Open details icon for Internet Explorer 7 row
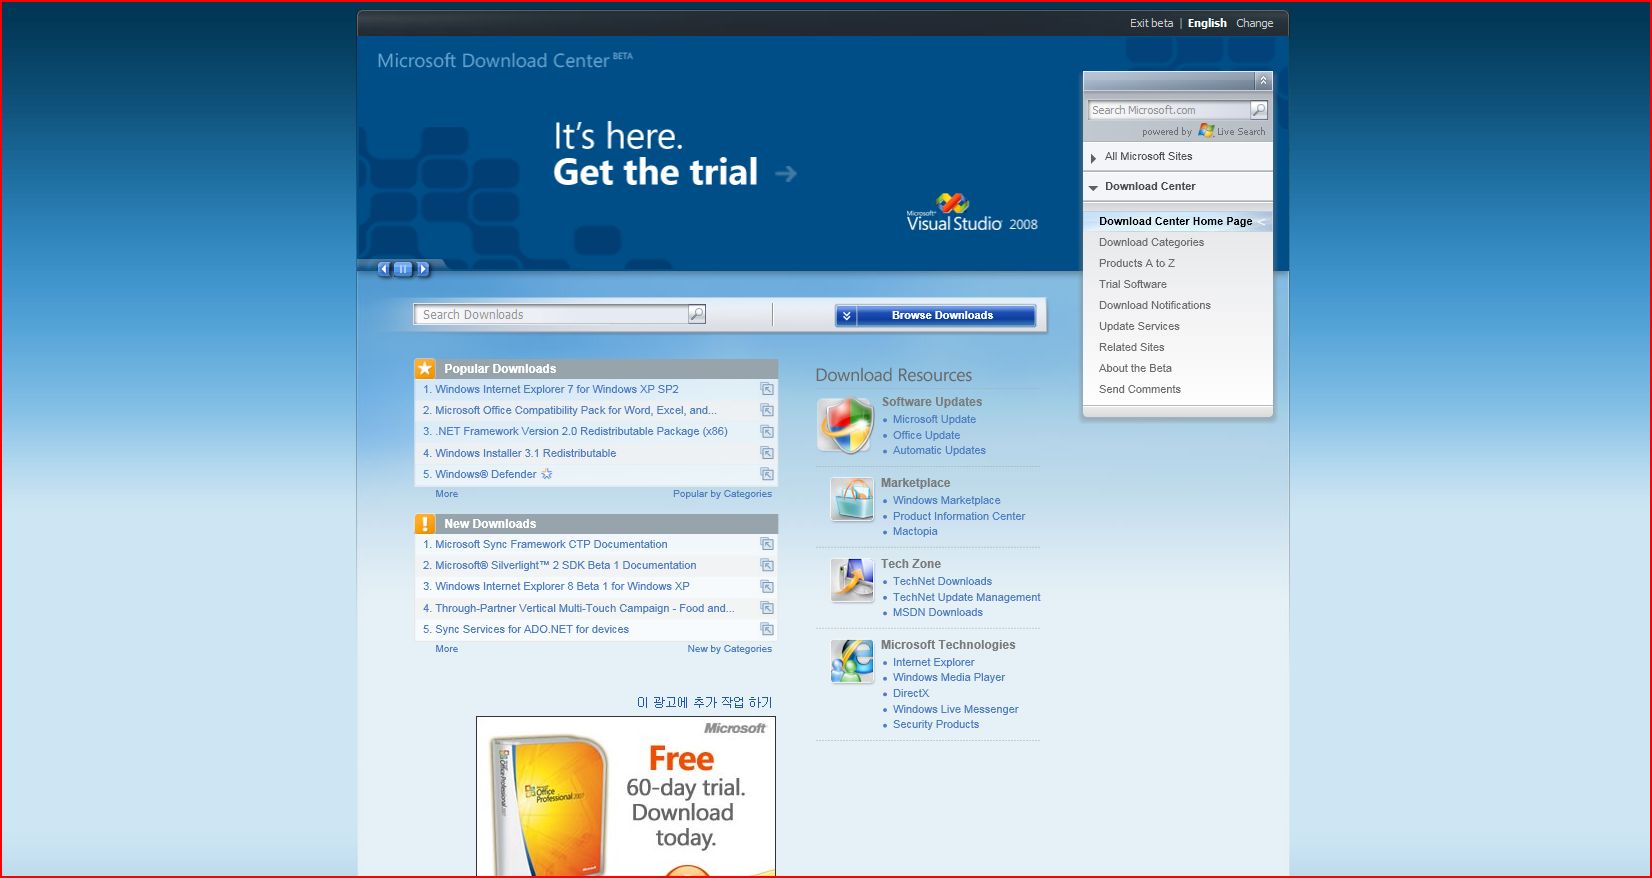 [x=767, y=389]
